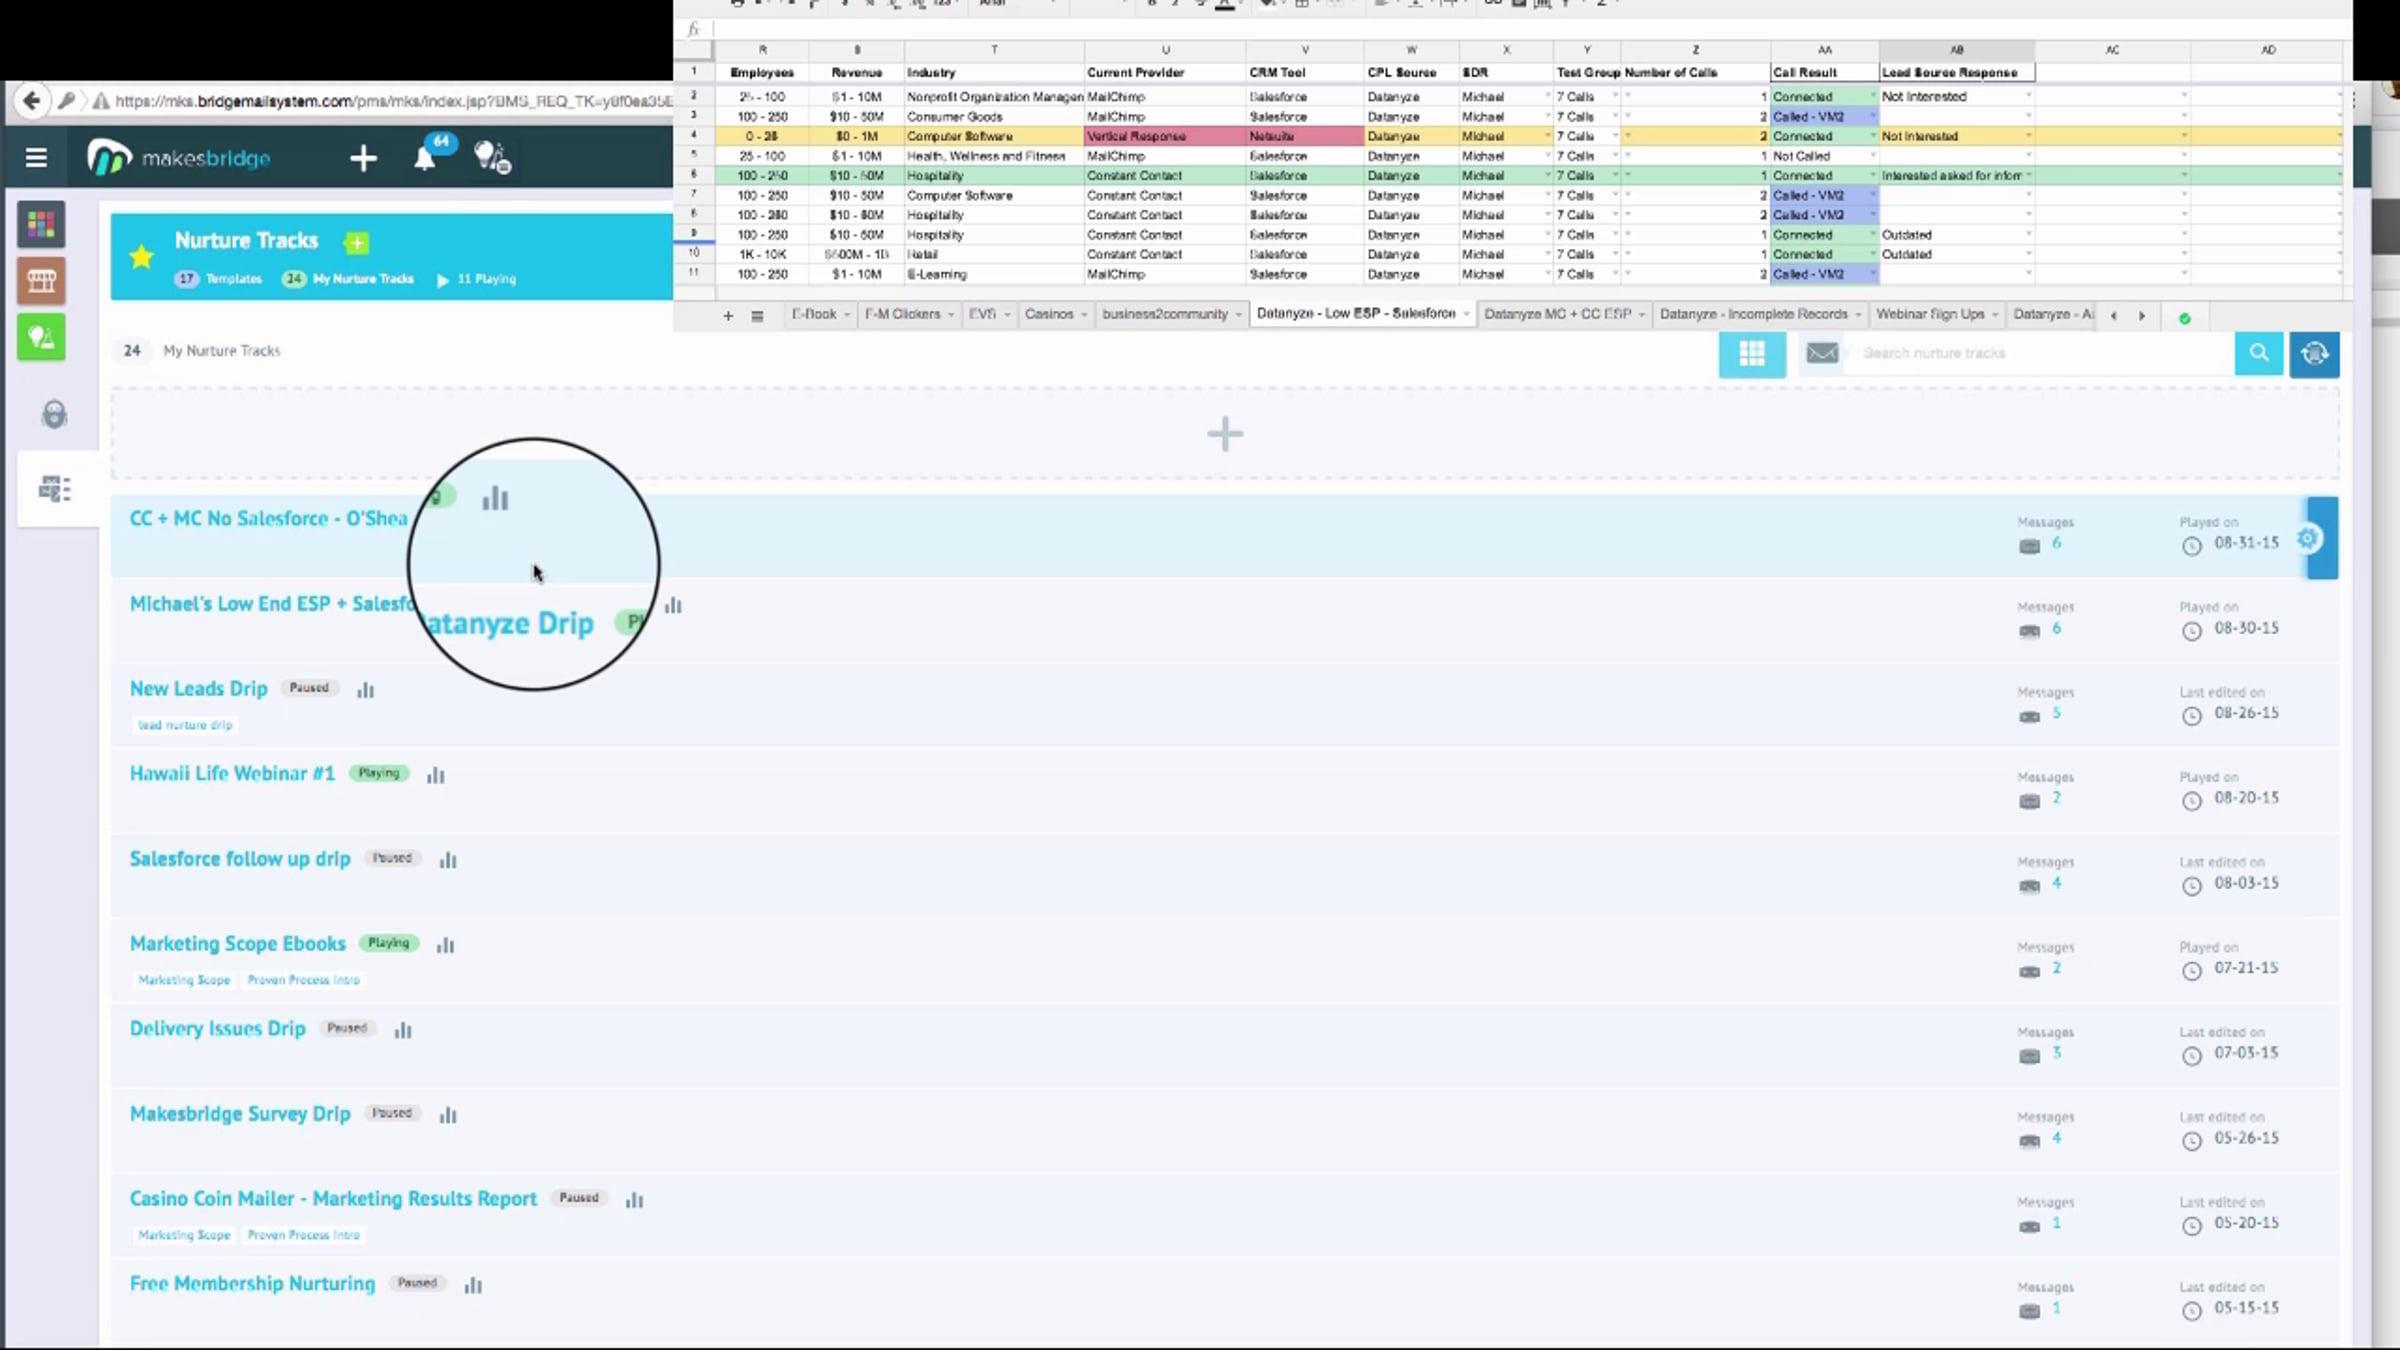Open the gear settings on CC + MC row
The height and width of the screenshot is (1350, 2400).
pos(2308,538)
